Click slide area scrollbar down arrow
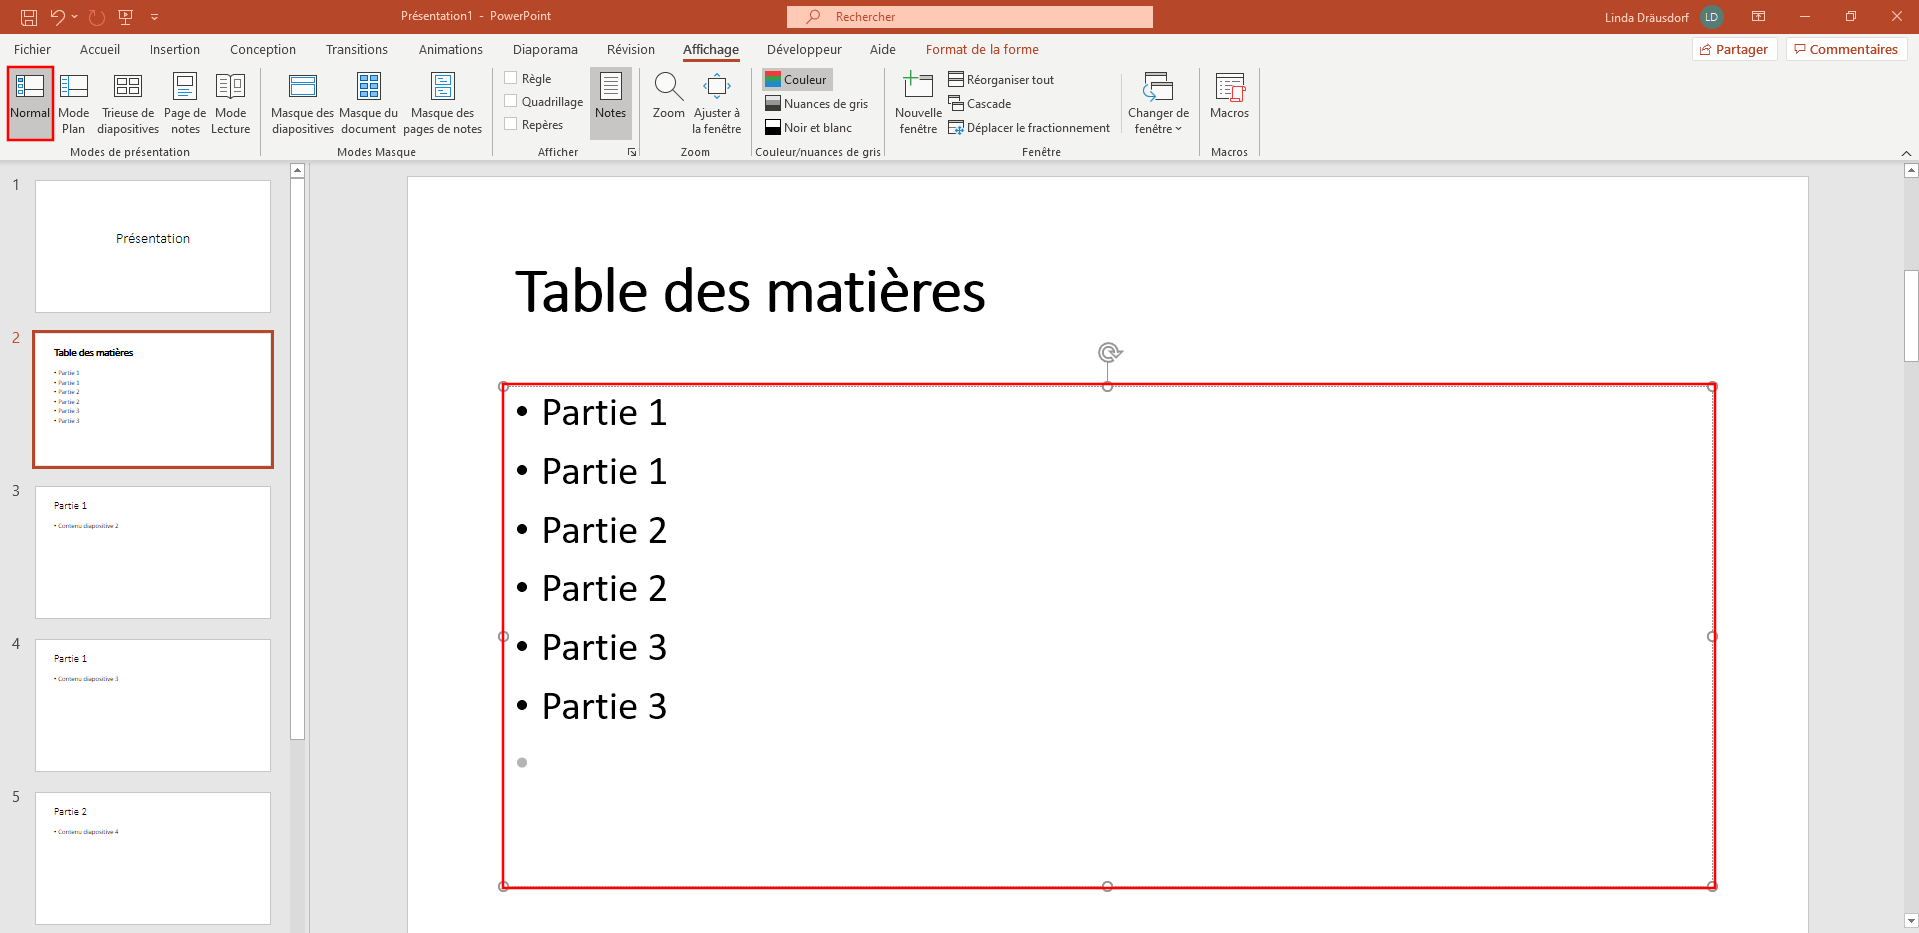 [1911, 921]
